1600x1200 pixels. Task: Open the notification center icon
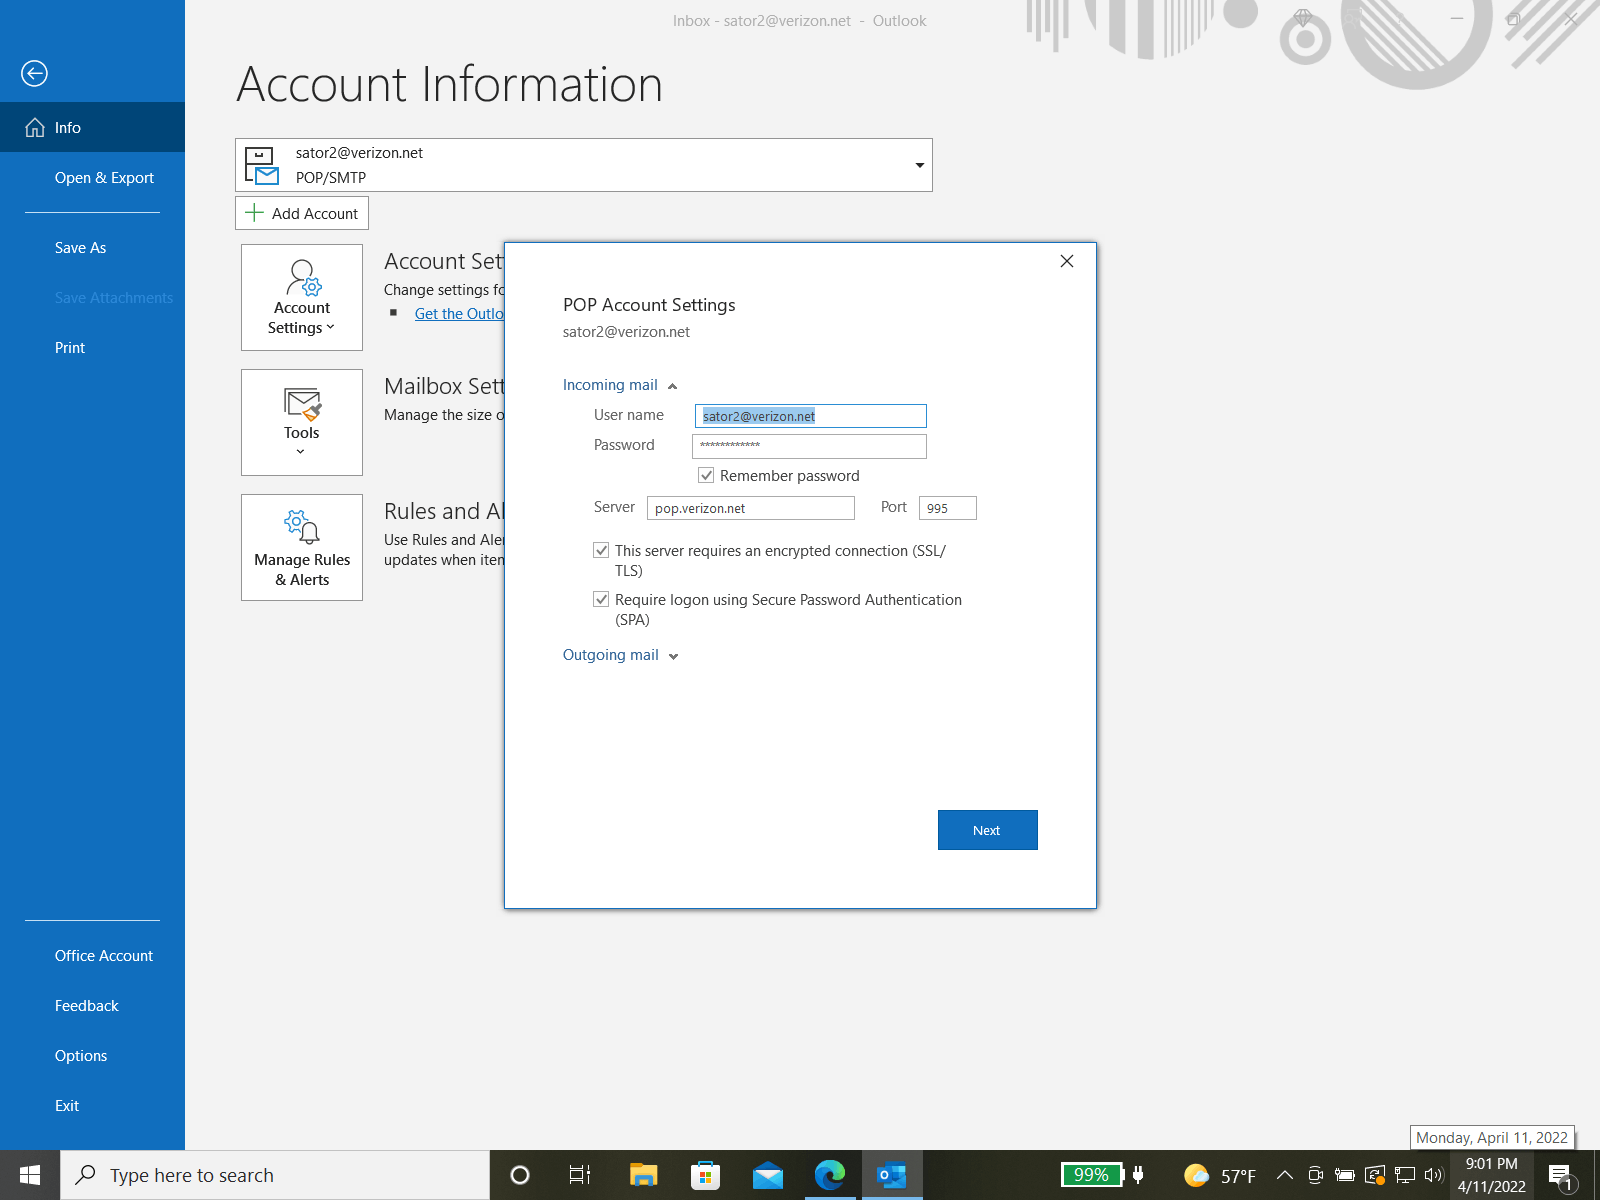[1561, 1177]
